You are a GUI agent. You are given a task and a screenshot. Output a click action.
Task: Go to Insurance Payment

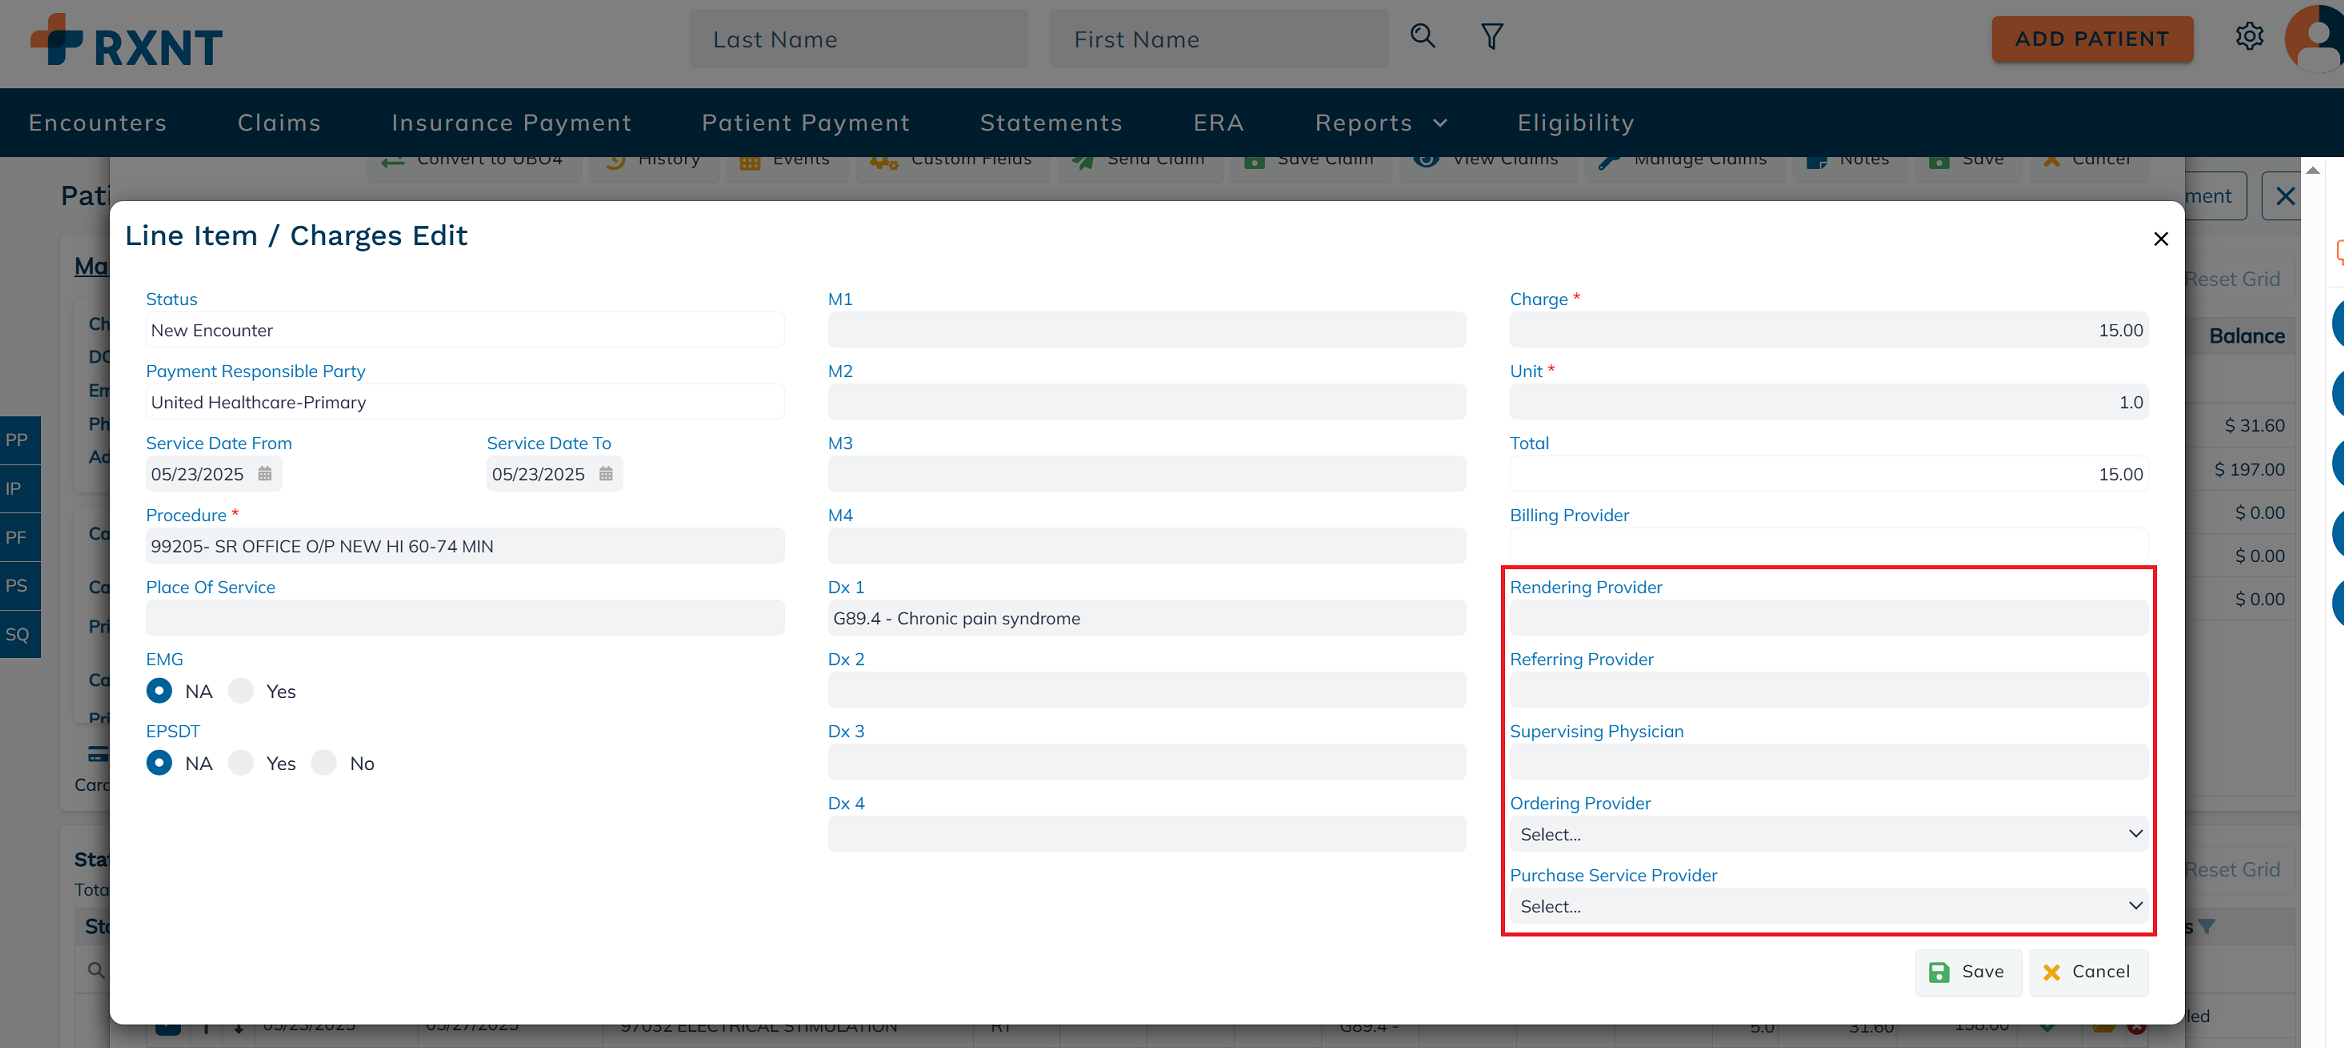pos(511,123)
